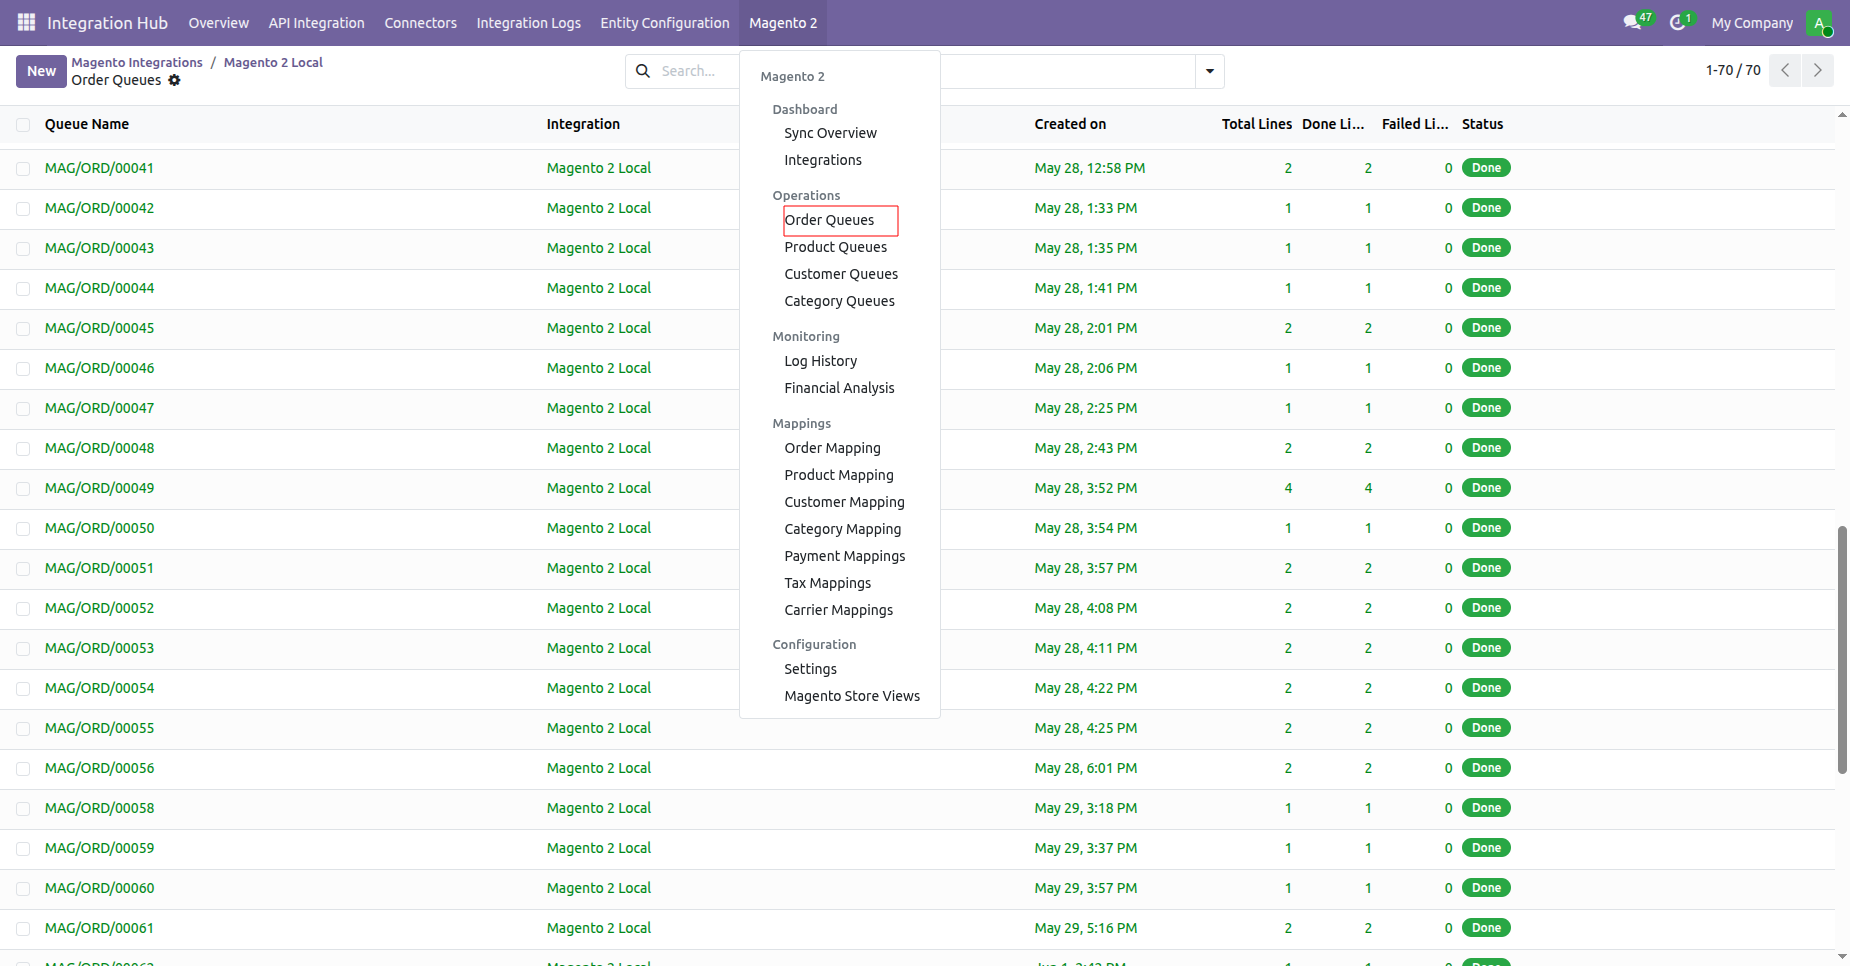Open Carrier Mappings menu entry
Image resolution: width=1850 pixels, height=966 pixels.
pyautogui.click(x=838, y=610)
